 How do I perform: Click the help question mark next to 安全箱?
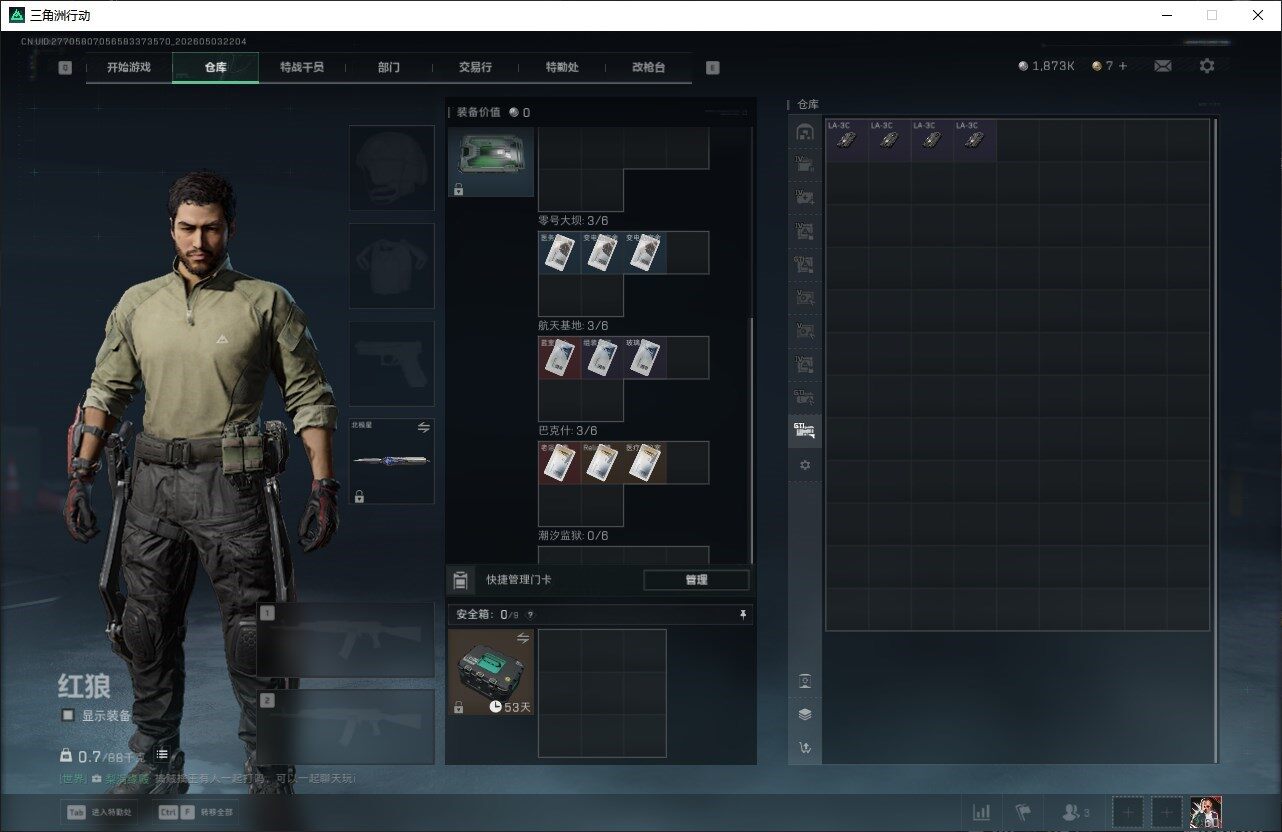click(x=530, y=615)
